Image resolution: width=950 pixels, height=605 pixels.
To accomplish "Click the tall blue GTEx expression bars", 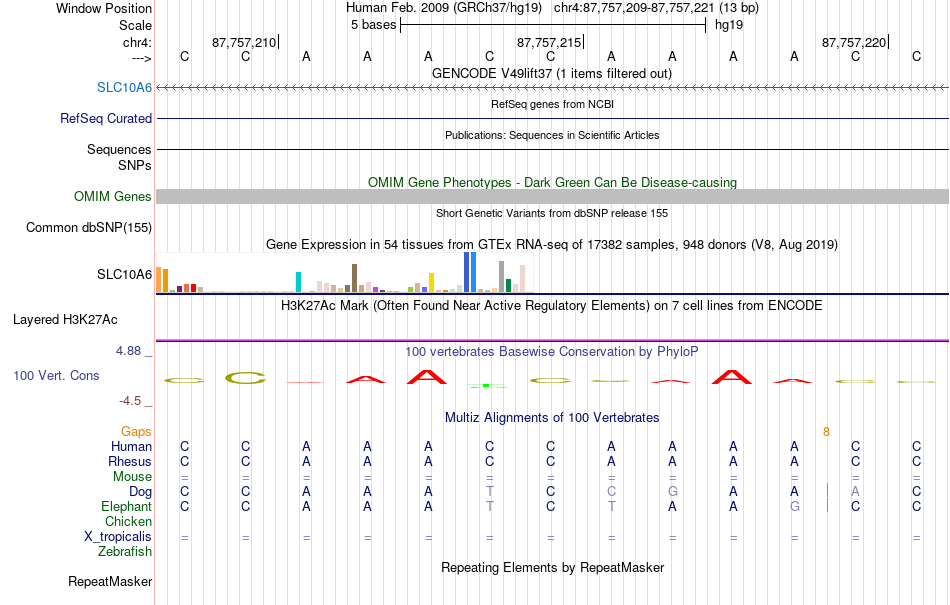I will point(470,273).
